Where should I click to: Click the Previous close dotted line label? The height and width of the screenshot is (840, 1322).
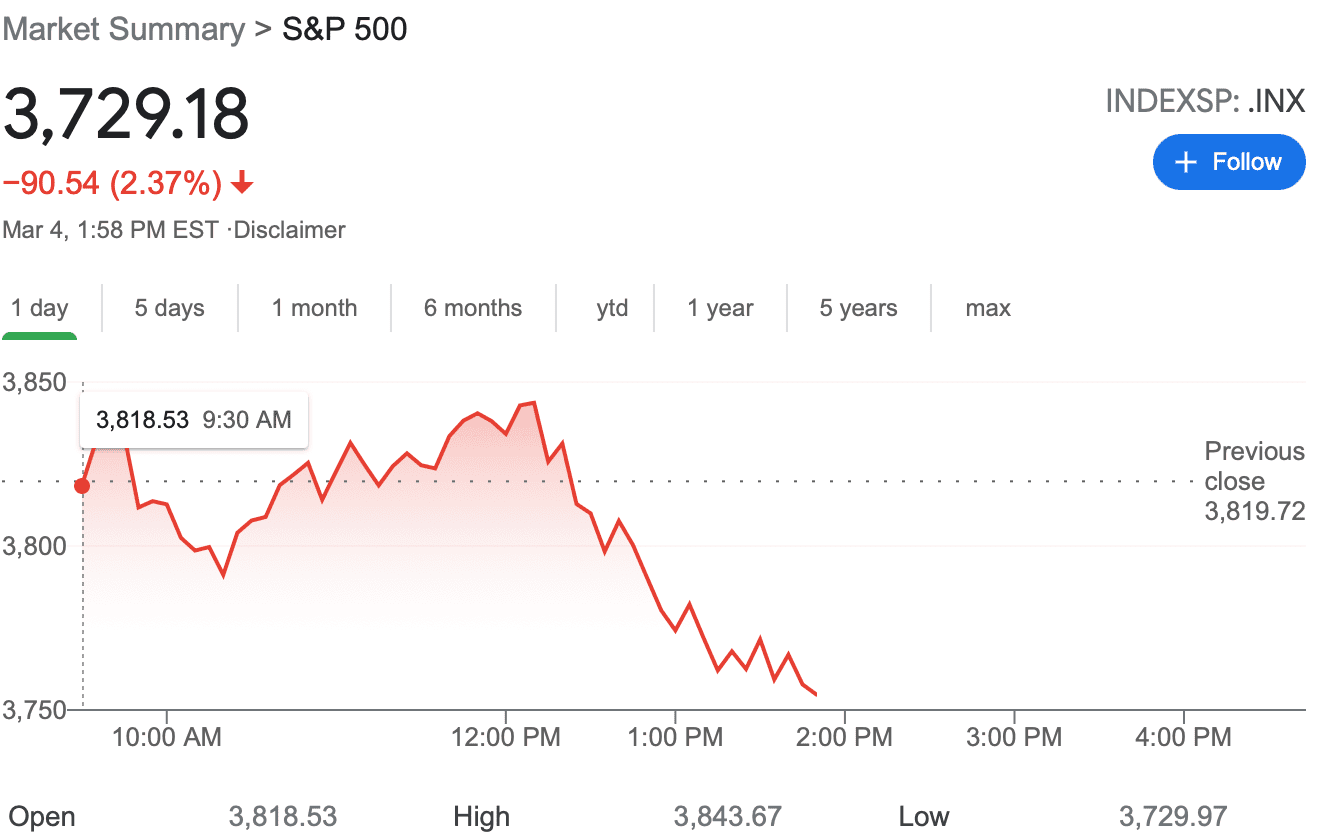(1253, 481)
